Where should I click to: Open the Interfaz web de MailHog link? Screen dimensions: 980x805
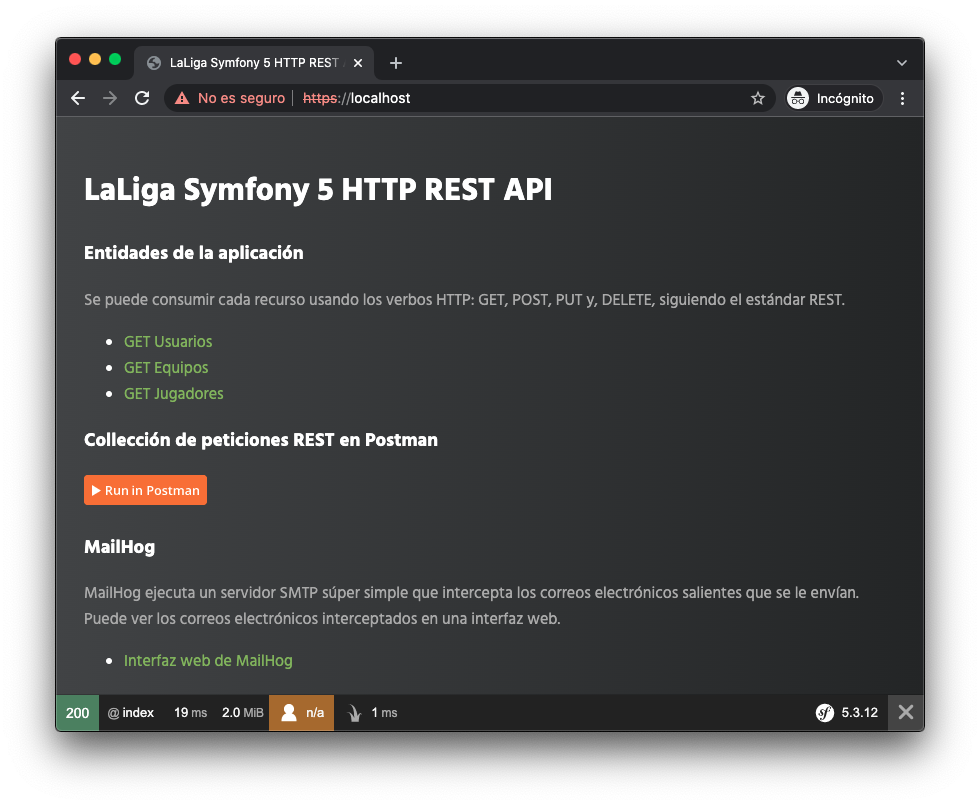208,661
